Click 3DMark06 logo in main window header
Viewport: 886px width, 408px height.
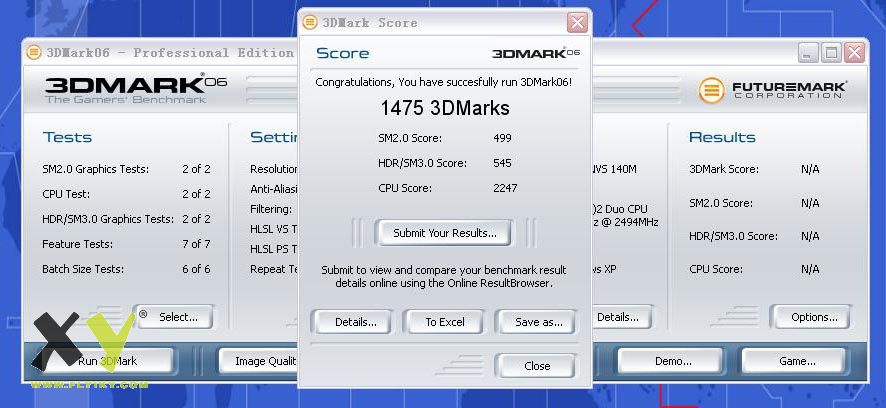136,89
